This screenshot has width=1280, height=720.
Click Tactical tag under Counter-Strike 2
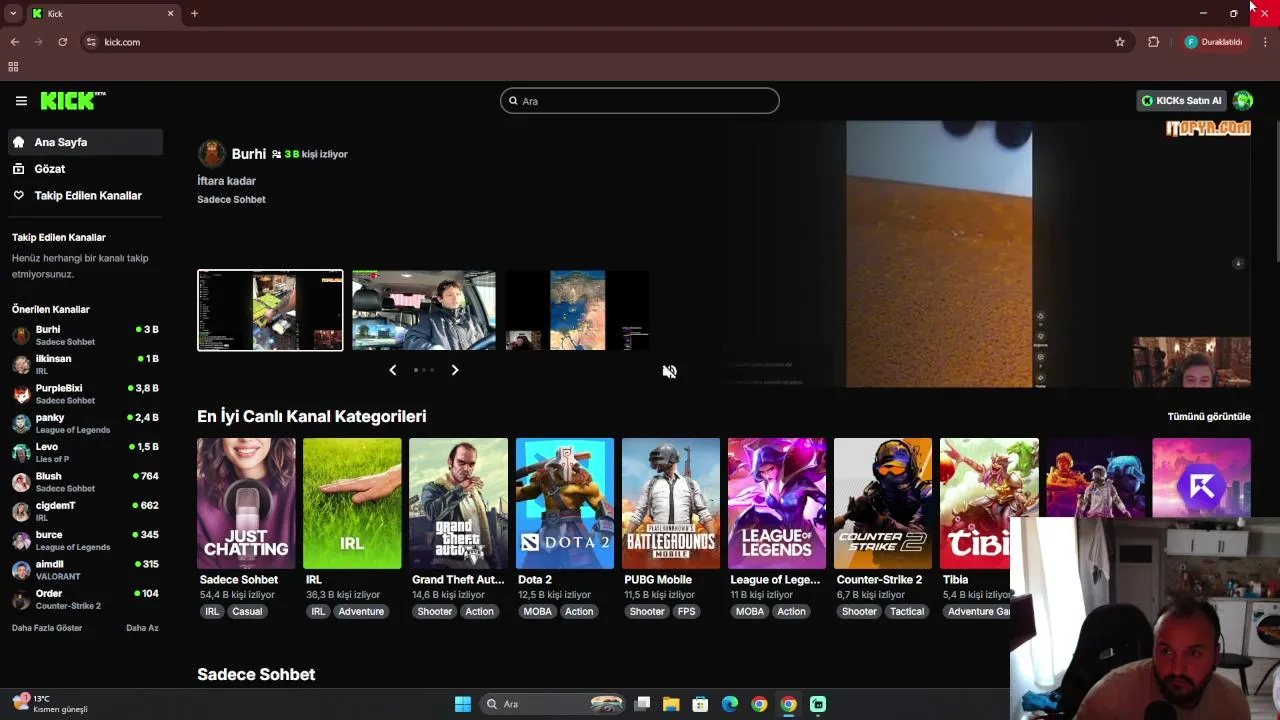pos(907,612)
